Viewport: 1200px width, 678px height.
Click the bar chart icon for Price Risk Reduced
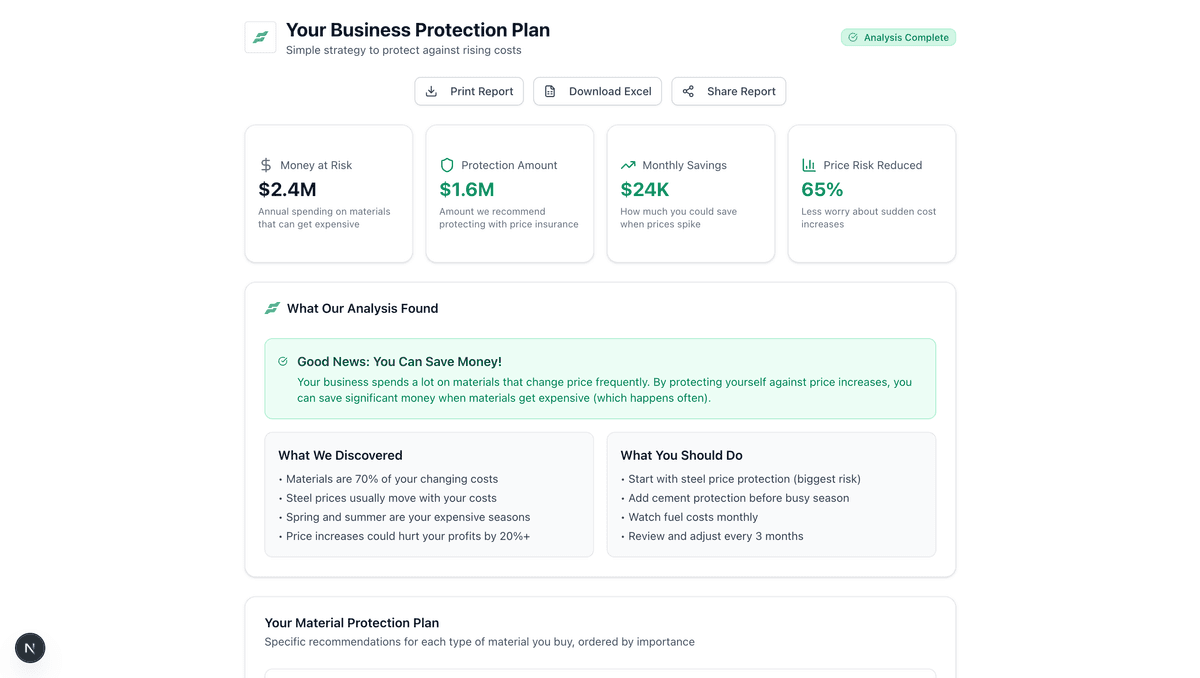809,165
